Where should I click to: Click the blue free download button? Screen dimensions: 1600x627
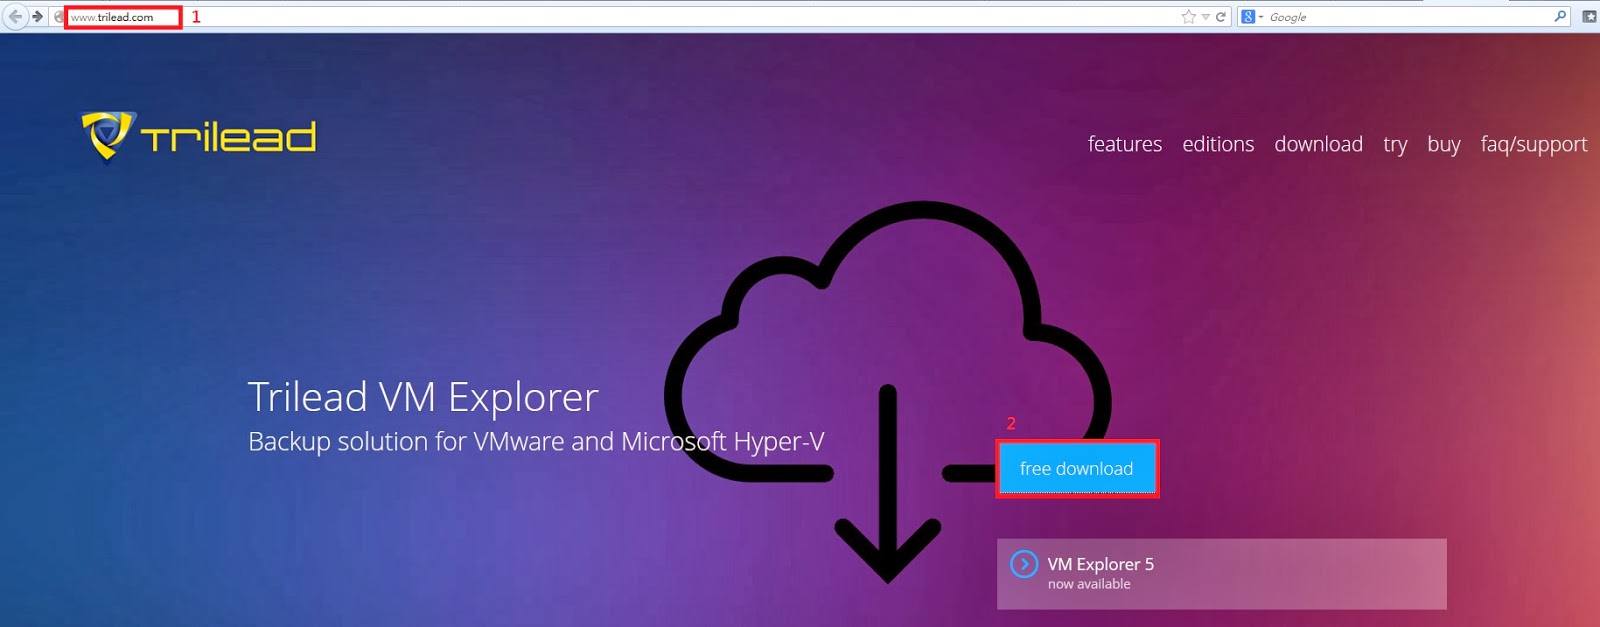pos(1077,468)
